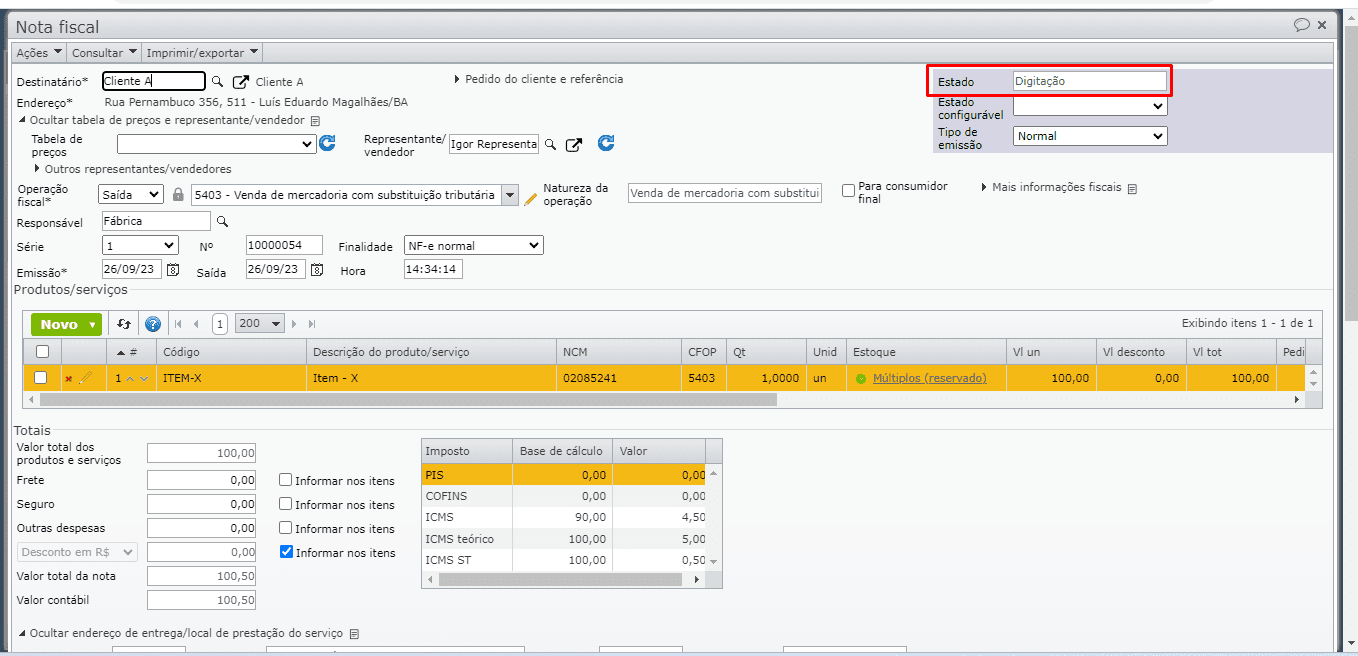This screenshot has height=656, width=1358.
Task: Click the blue help icon in grid toolbar
Action: (153, 324)
